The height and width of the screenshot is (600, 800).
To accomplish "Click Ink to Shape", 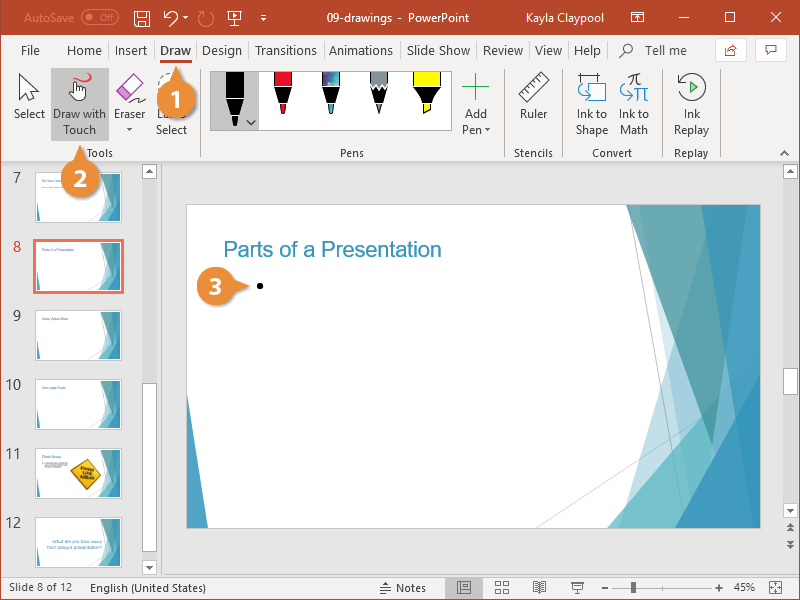I will pos(591,104).
